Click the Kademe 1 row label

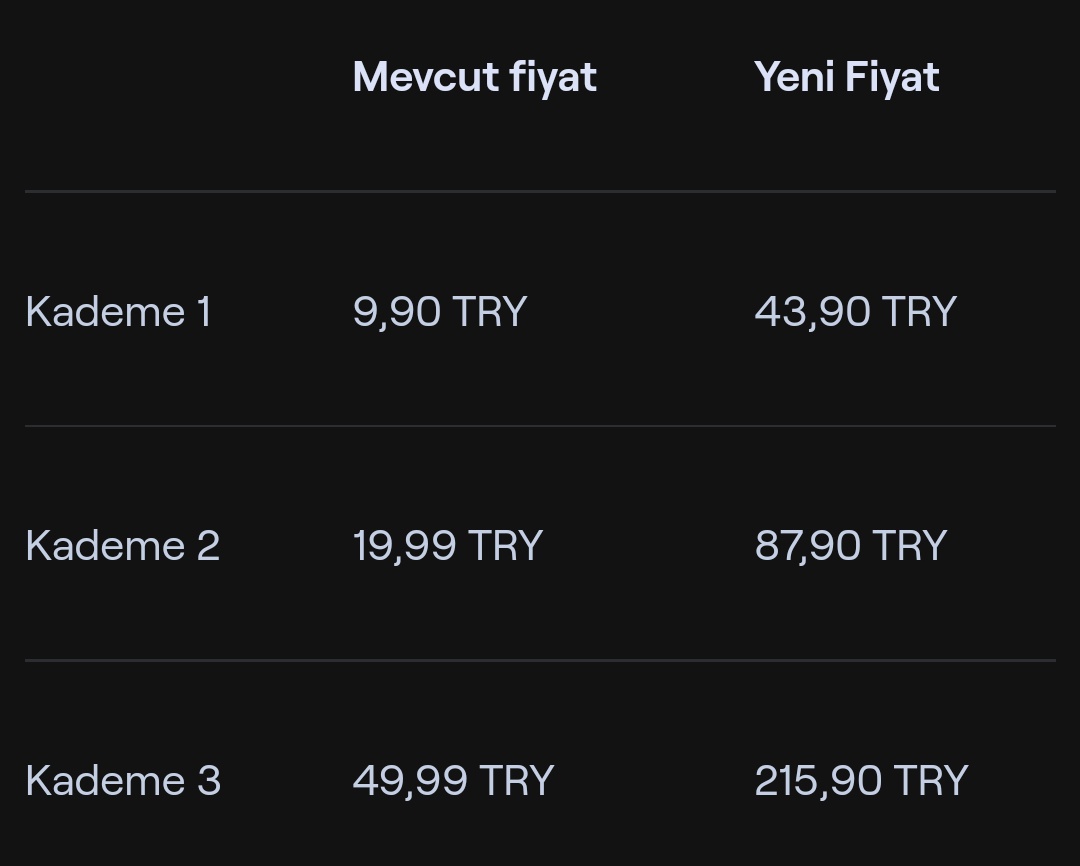tap(118, 311)
